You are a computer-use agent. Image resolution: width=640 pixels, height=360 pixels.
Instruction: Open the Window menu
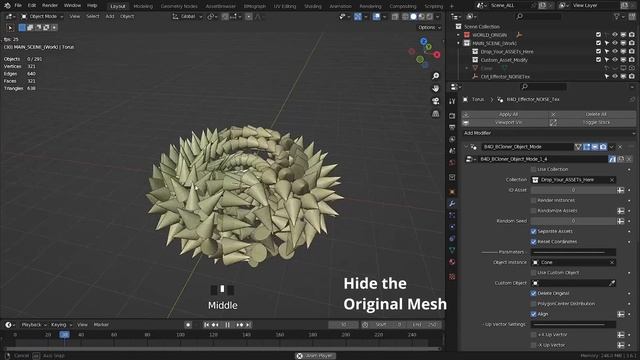72,6
